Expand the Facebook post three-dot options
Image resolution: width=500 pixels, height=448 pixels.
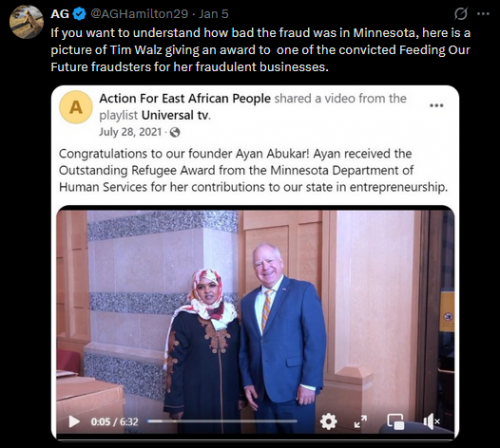pyautogui.click(x=436, y=105)
